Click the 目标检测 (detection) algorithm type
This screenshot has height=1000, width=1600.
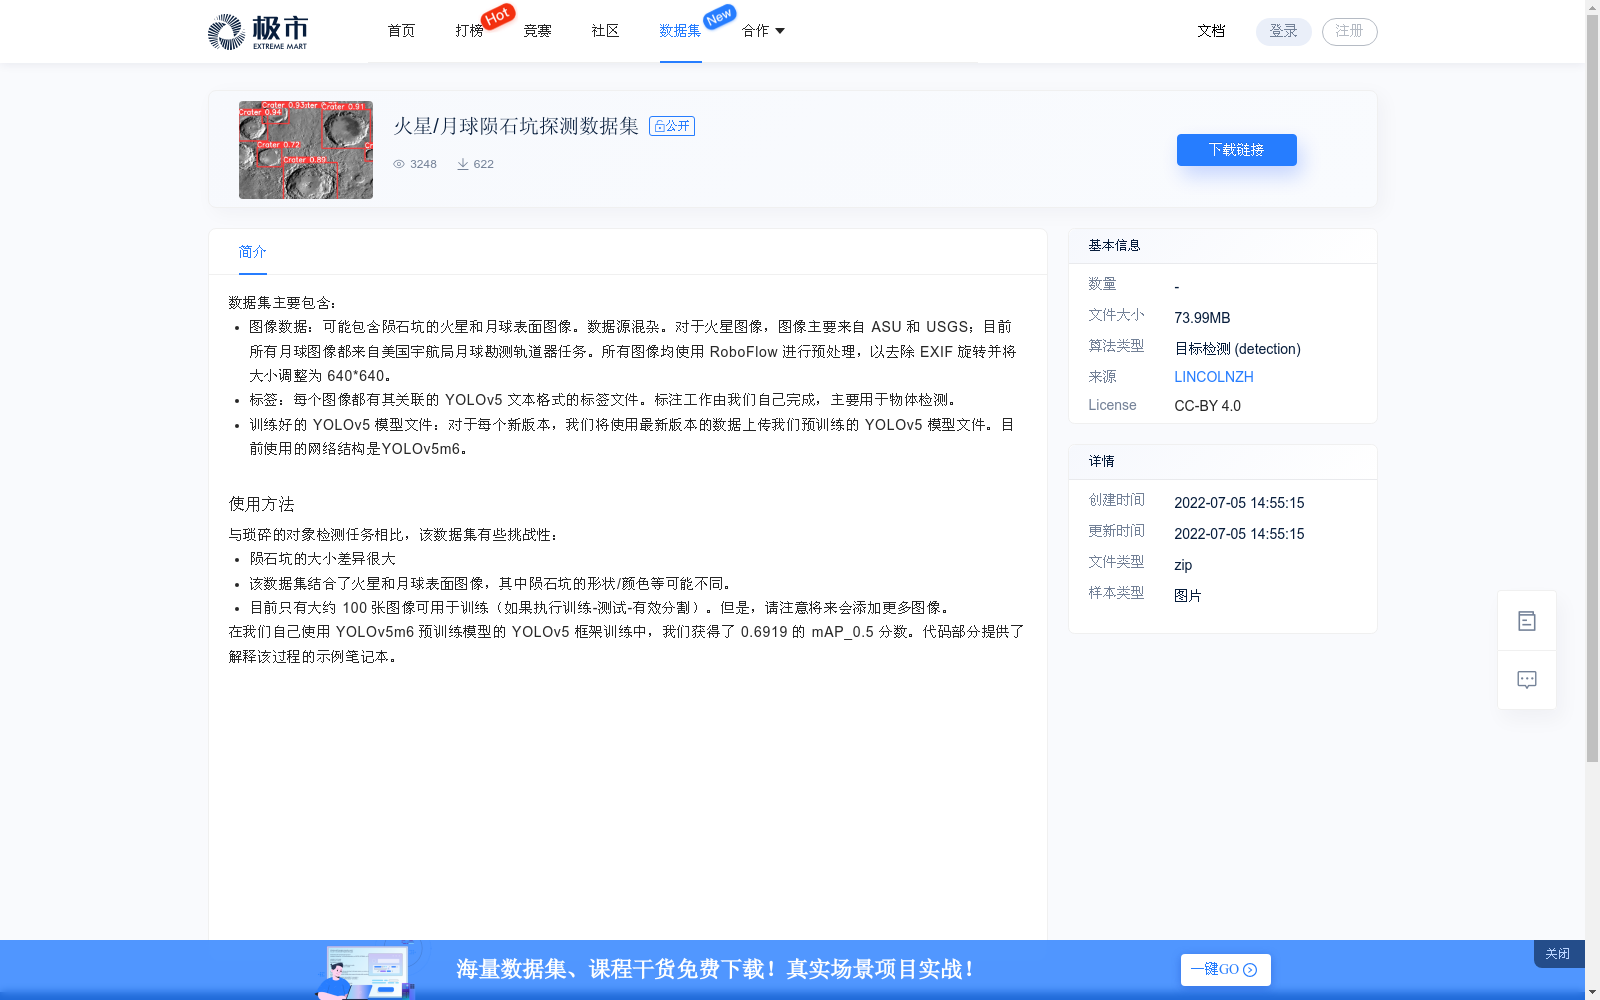(1237, 349)
